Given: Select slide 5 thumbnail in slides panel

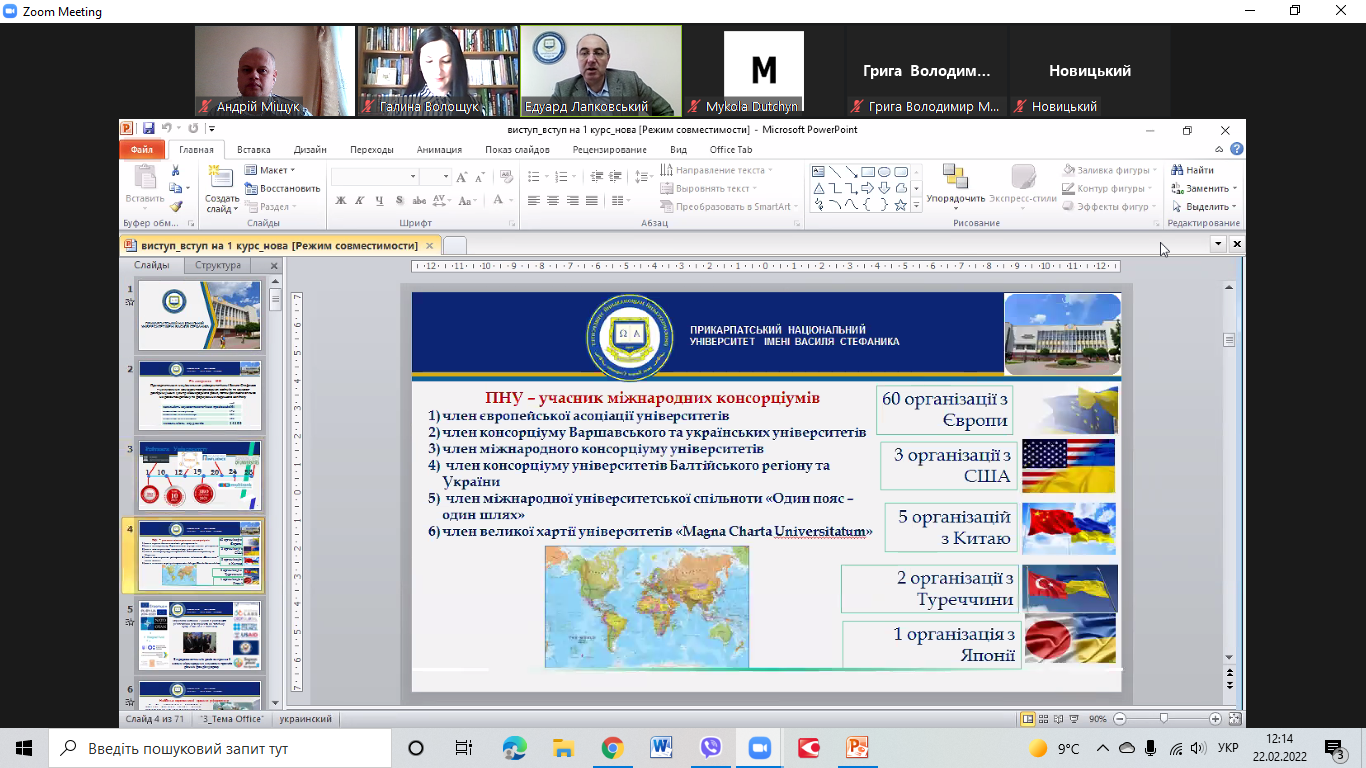Looking at the screenshot, I should [199, 636].
